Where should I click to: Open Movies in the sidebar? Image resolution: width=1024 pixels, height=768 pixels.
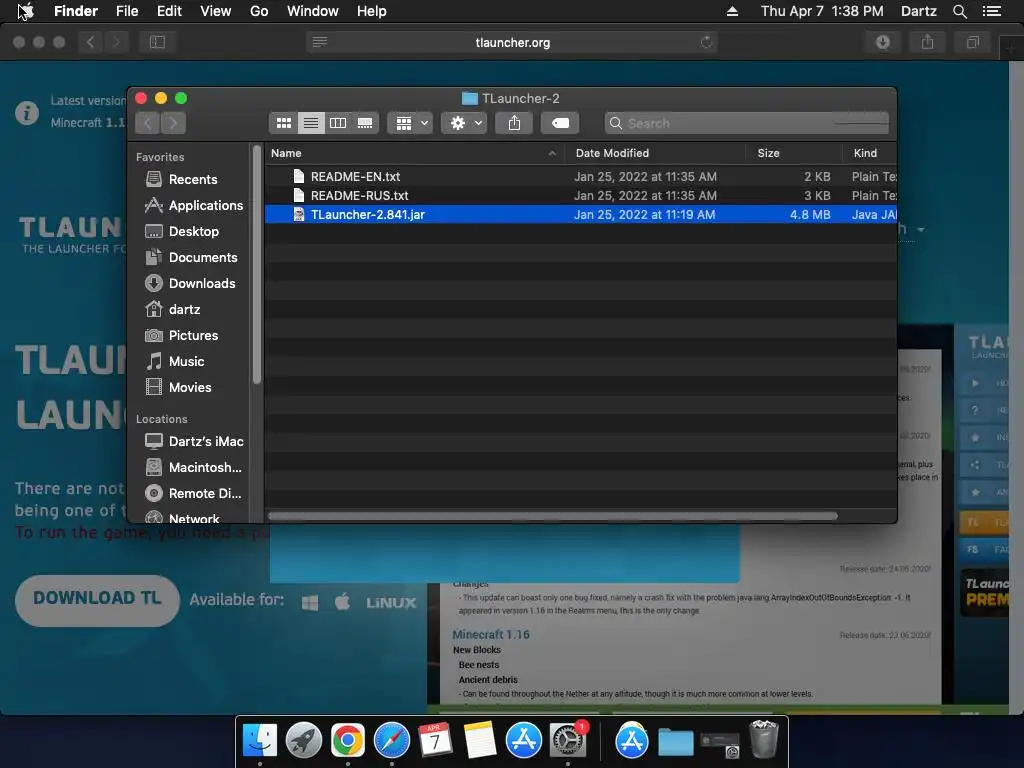[x=178, y=387]
